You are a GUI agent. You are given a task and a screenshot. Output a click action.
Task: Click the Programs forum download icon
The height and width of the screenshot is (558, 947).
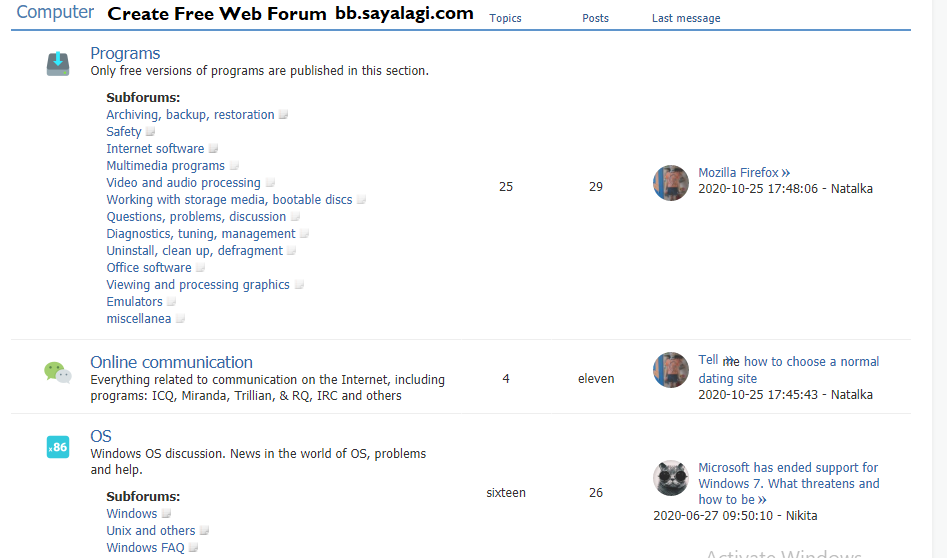(x=58, y=64)
